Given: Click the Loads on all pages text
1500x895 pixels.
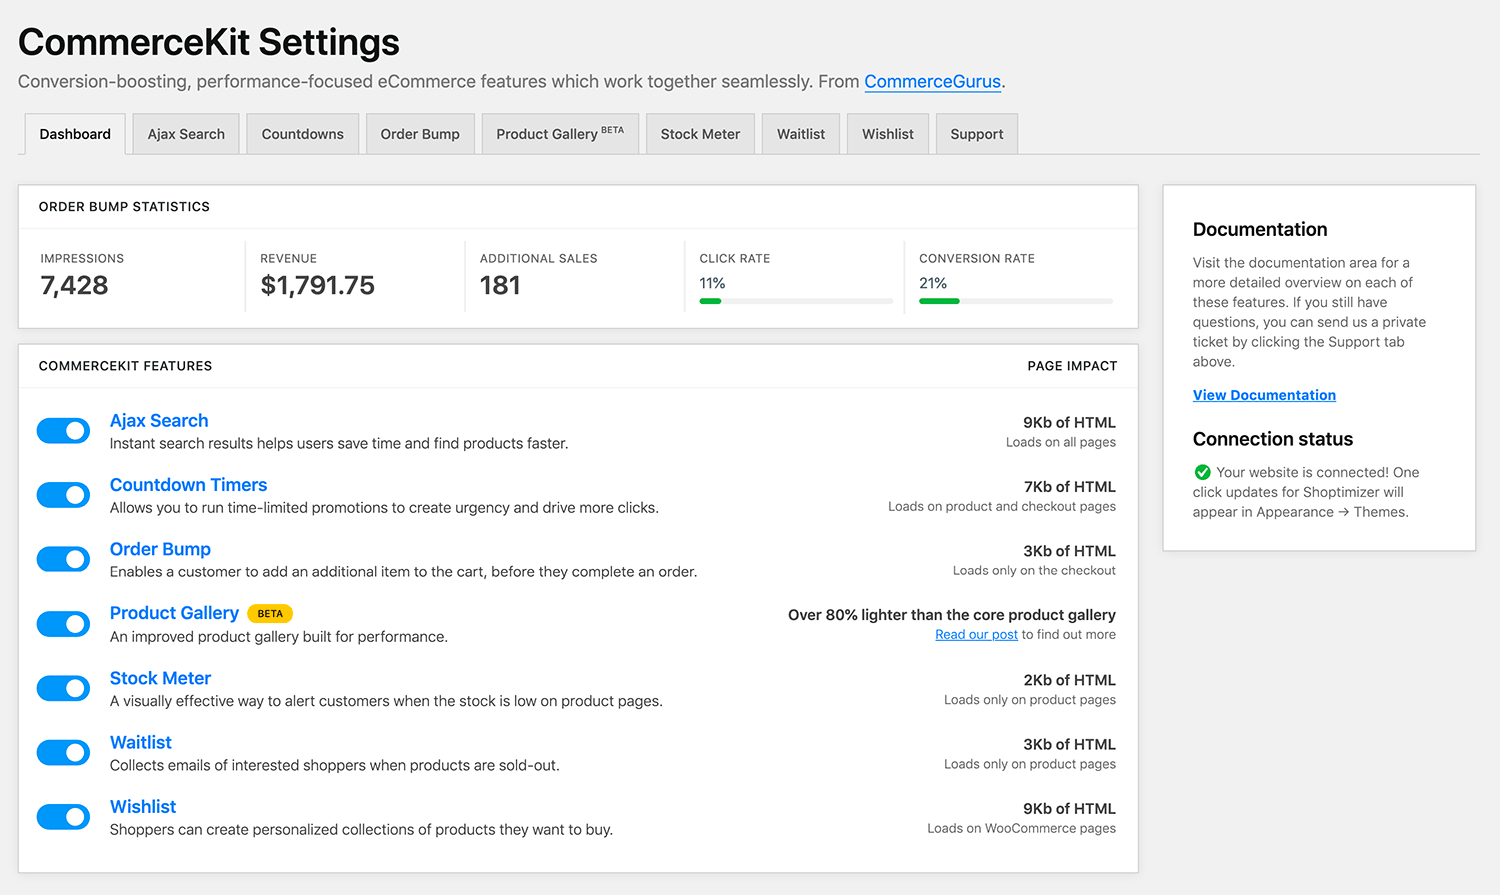Looking at the screenshot, I should (x=1061, y=442).
